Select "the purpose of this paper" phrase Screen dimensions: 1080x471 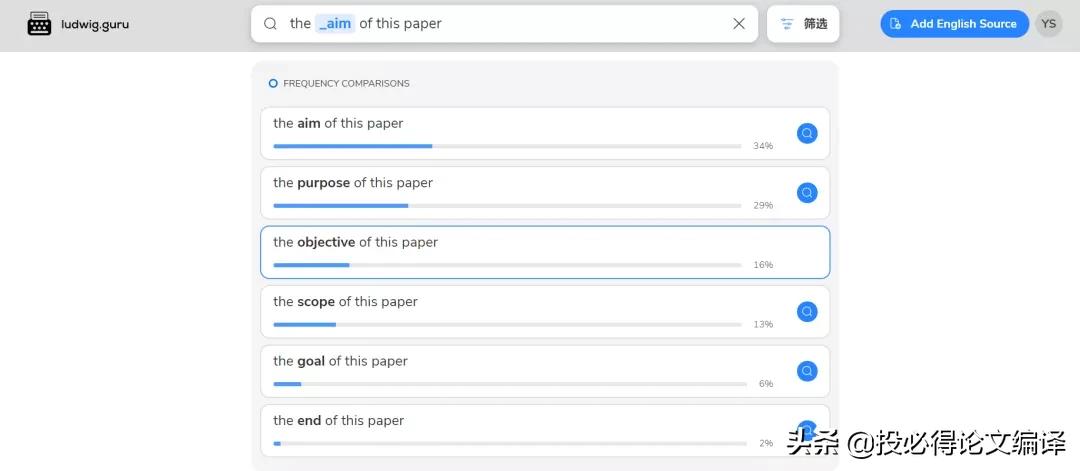[x=353, y=183]
